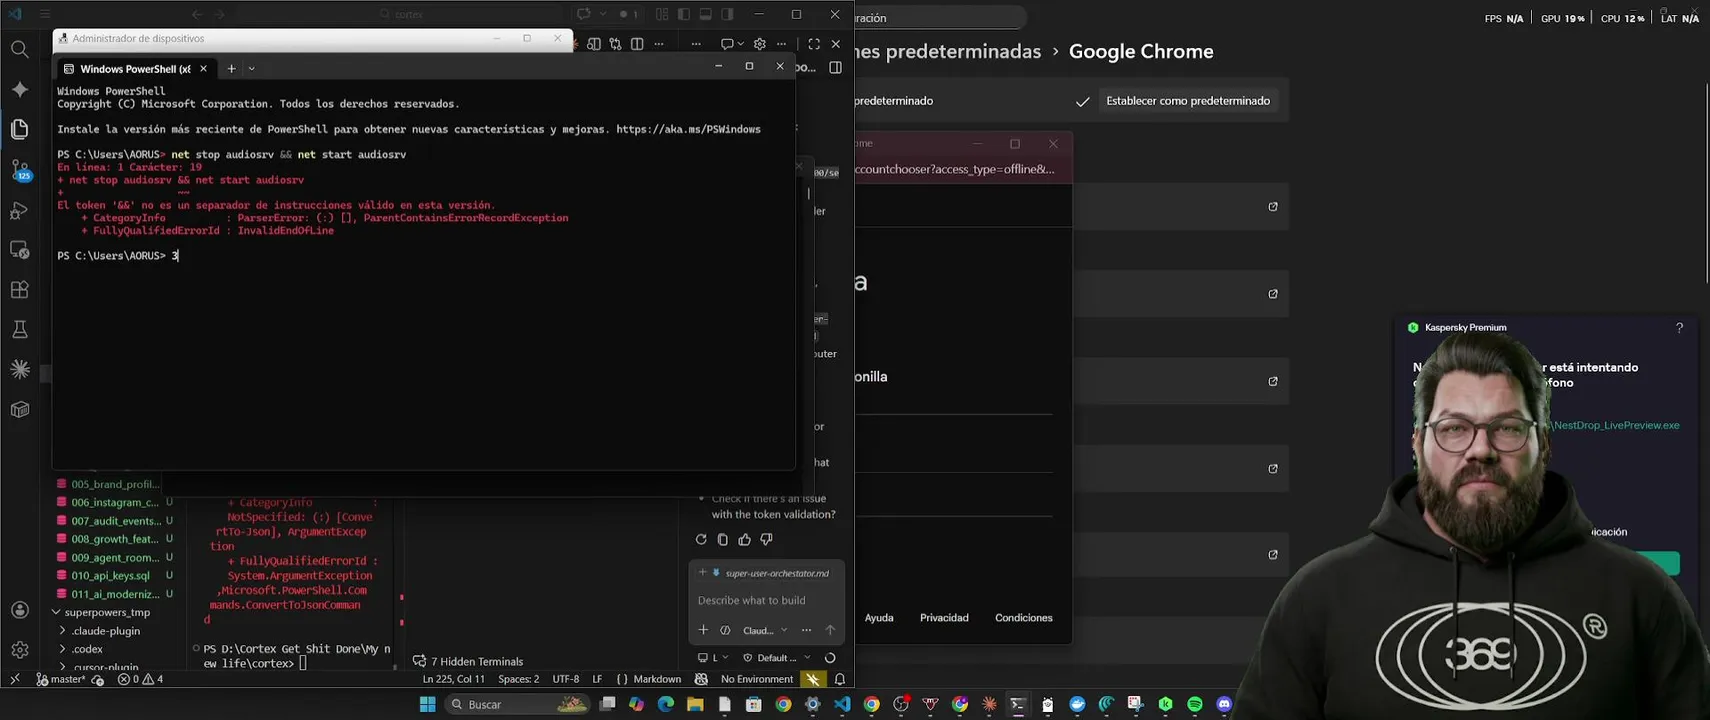Open errors and warnings indicator in status bar
Image resolution: width=1710 pixels, height=720 pixels.
[x=140, y=679]
